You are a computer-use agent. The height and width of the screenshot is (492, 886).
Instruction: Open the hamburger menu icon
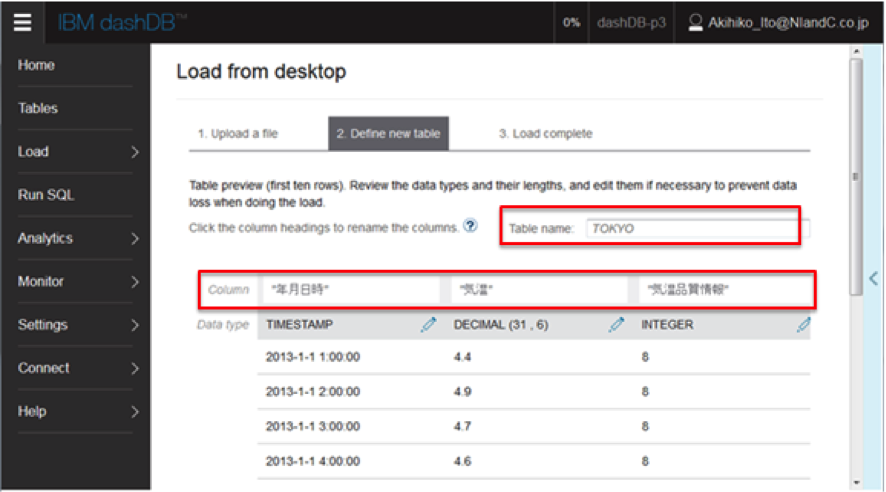click(x=22, y=22)
